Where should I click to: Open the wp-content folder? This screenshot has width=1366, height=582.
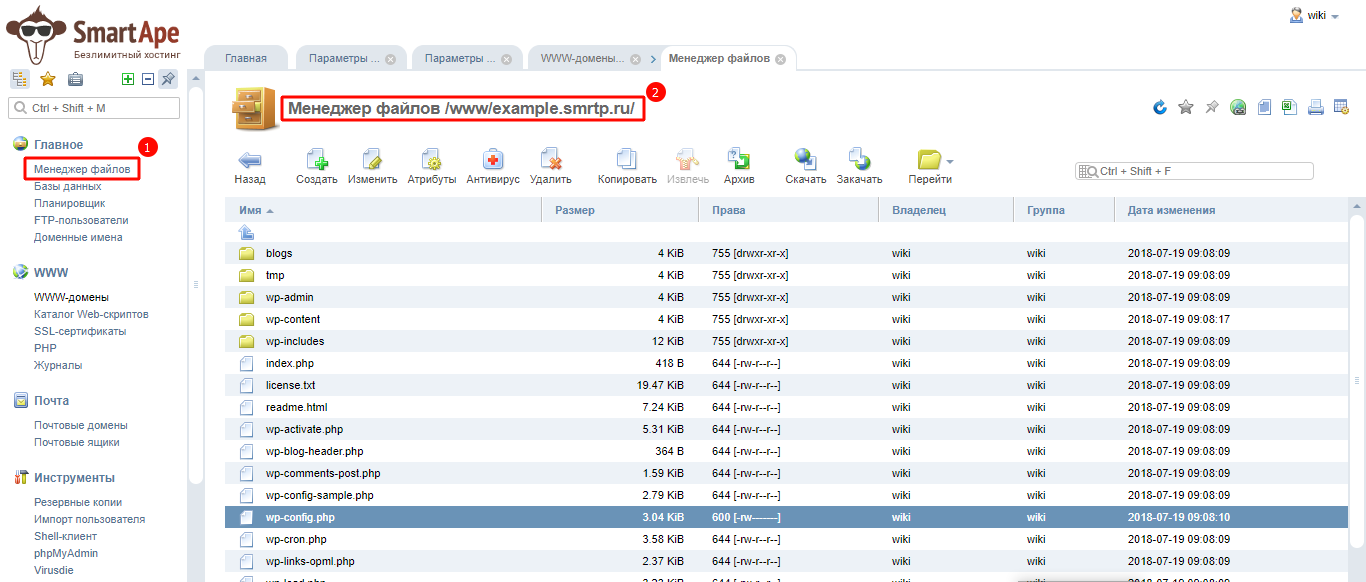coord(293,319)
